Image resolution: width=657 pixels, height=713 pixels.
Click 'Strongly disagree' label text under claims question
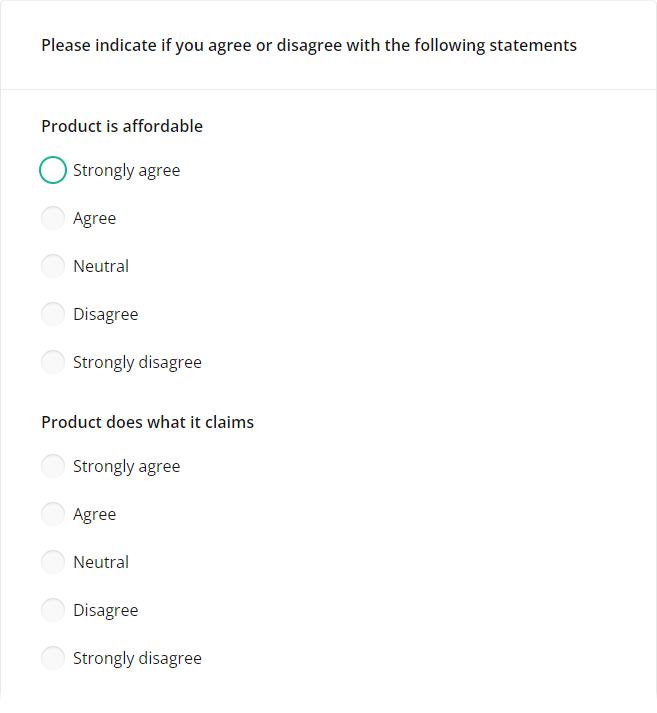[x=137, y=658]
